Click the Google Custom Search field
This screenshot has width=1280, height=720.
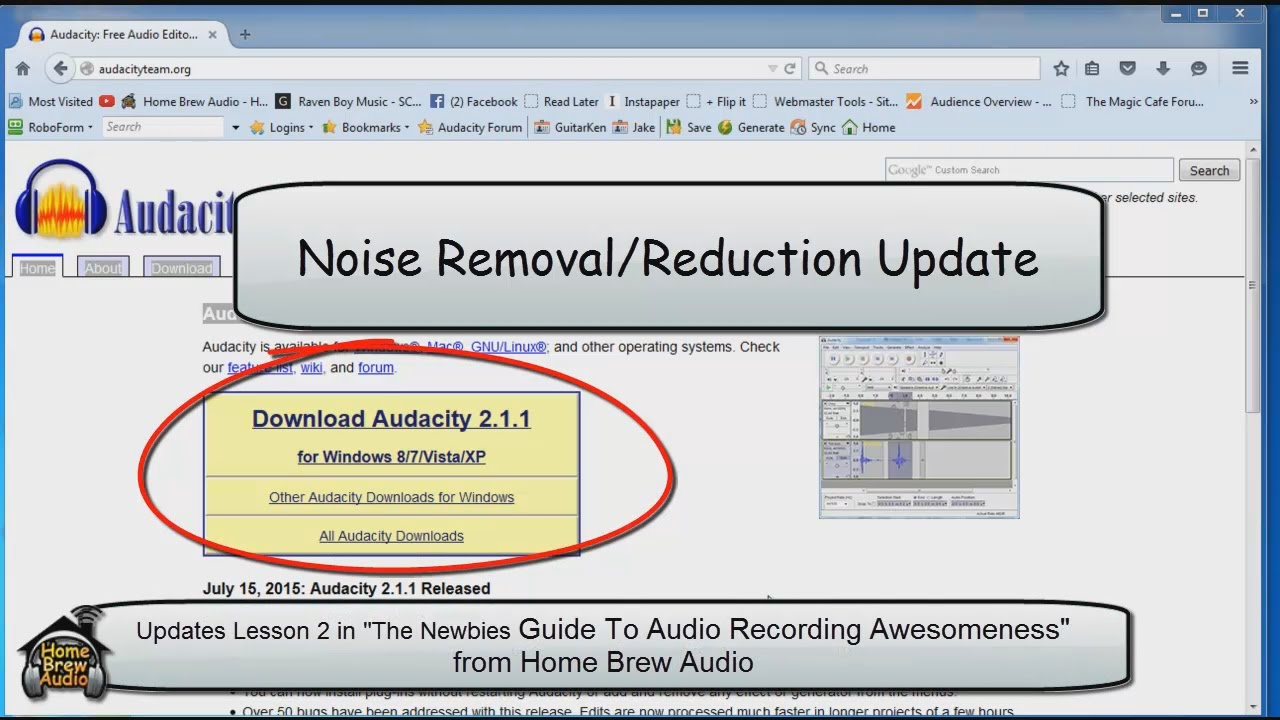[1029, 170]
